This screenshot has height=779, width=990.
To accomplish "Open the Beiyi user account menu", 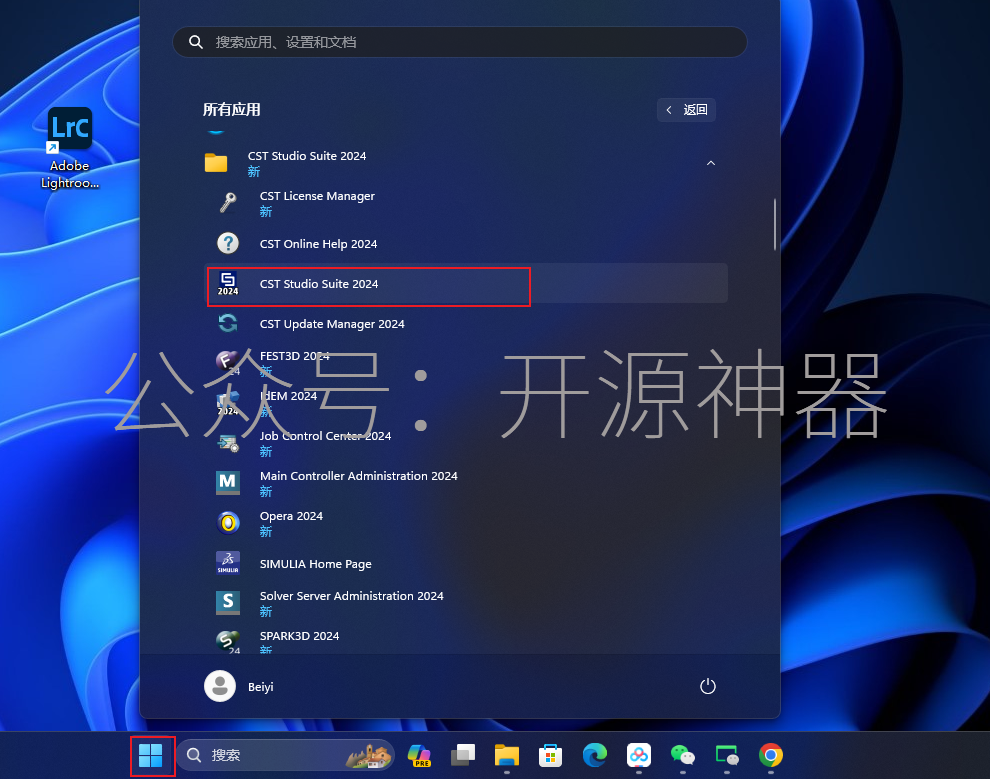I will [239, 686].
